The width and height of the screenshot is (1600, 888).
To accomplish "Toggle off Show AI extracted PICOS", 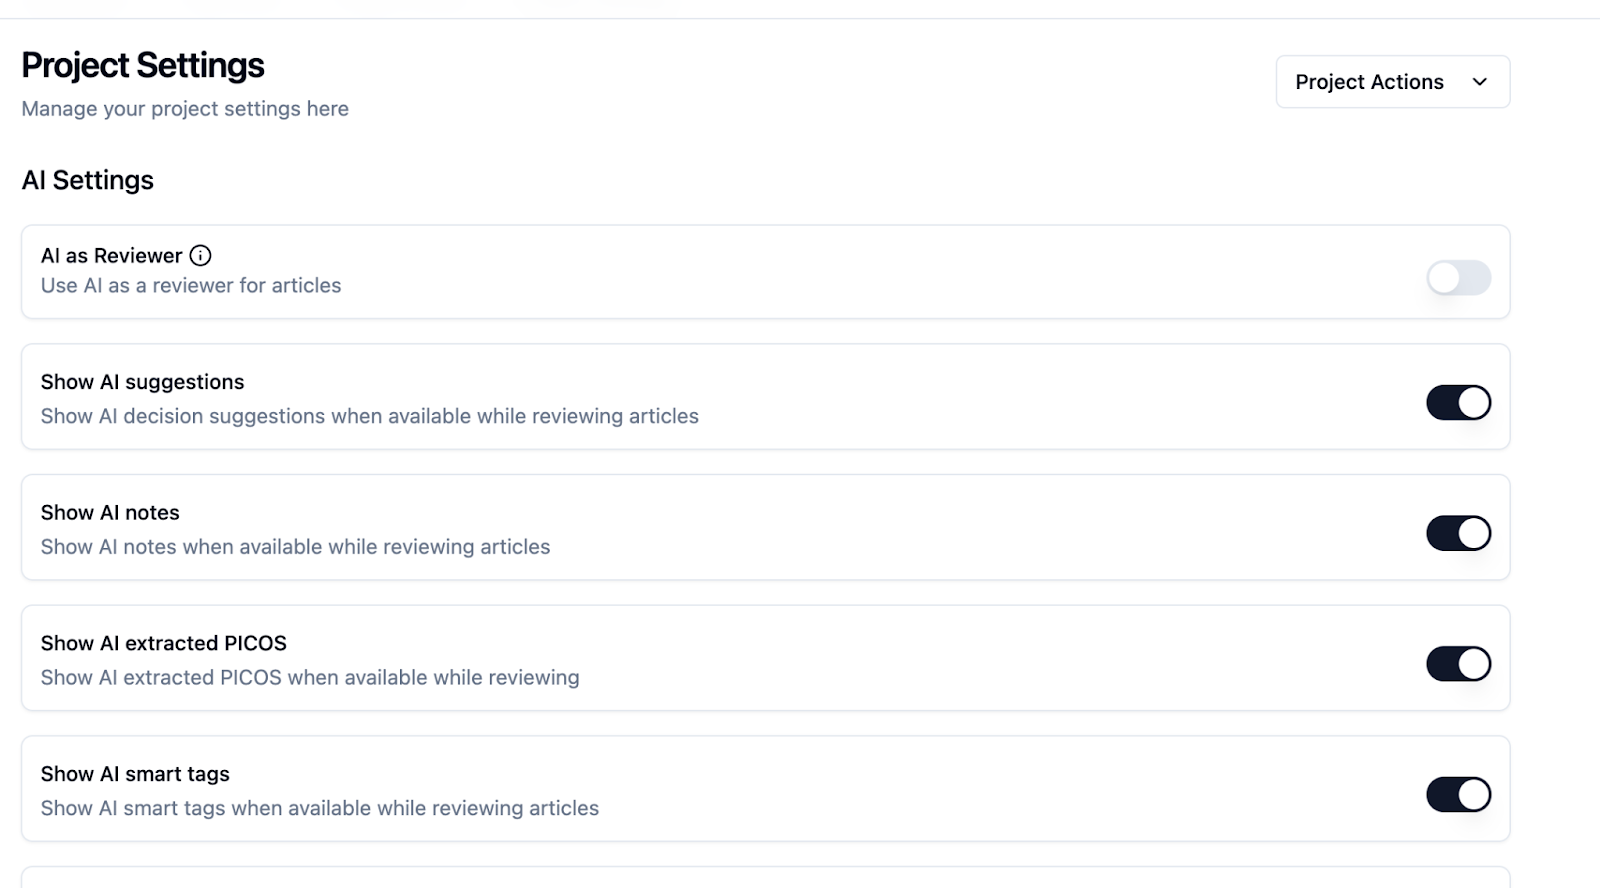I will click(1458, 664).
